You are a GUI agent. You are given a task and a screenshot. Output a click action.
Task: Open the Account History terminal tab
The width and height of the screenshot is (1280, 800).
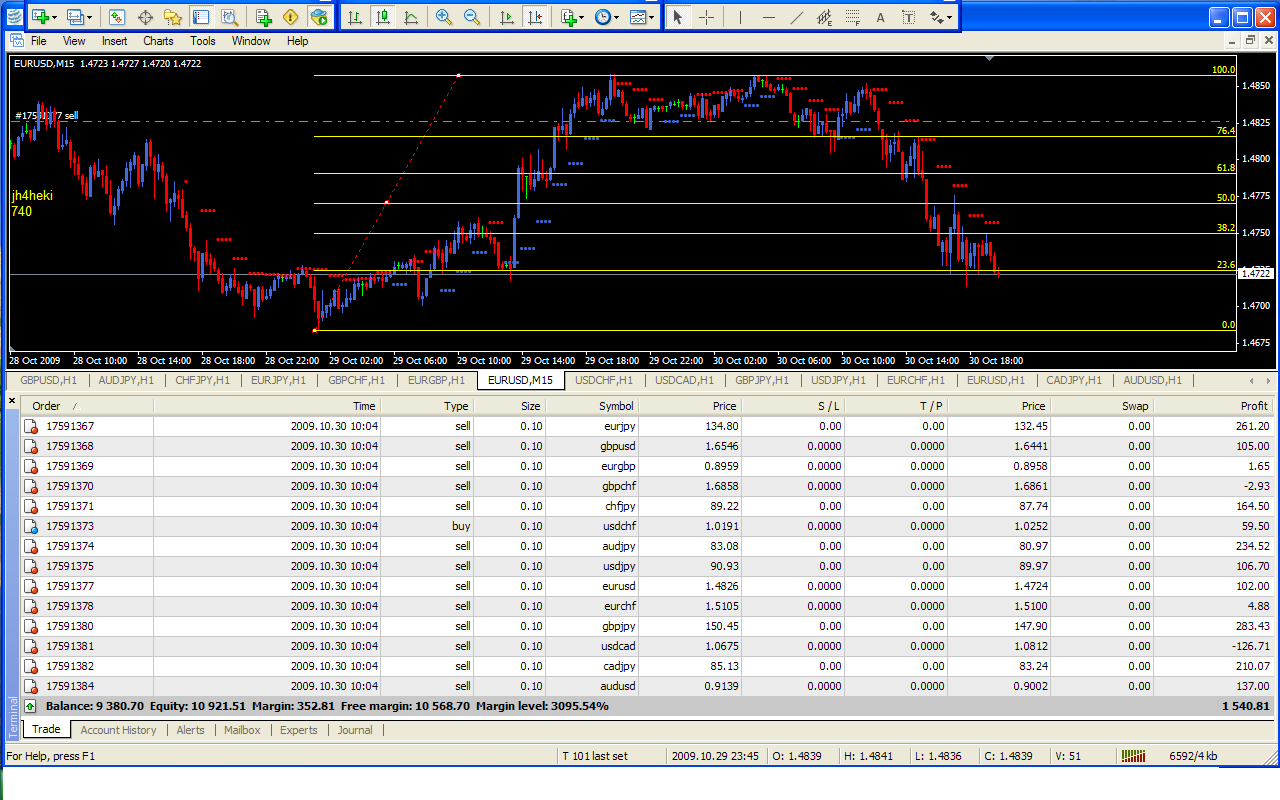118,730
